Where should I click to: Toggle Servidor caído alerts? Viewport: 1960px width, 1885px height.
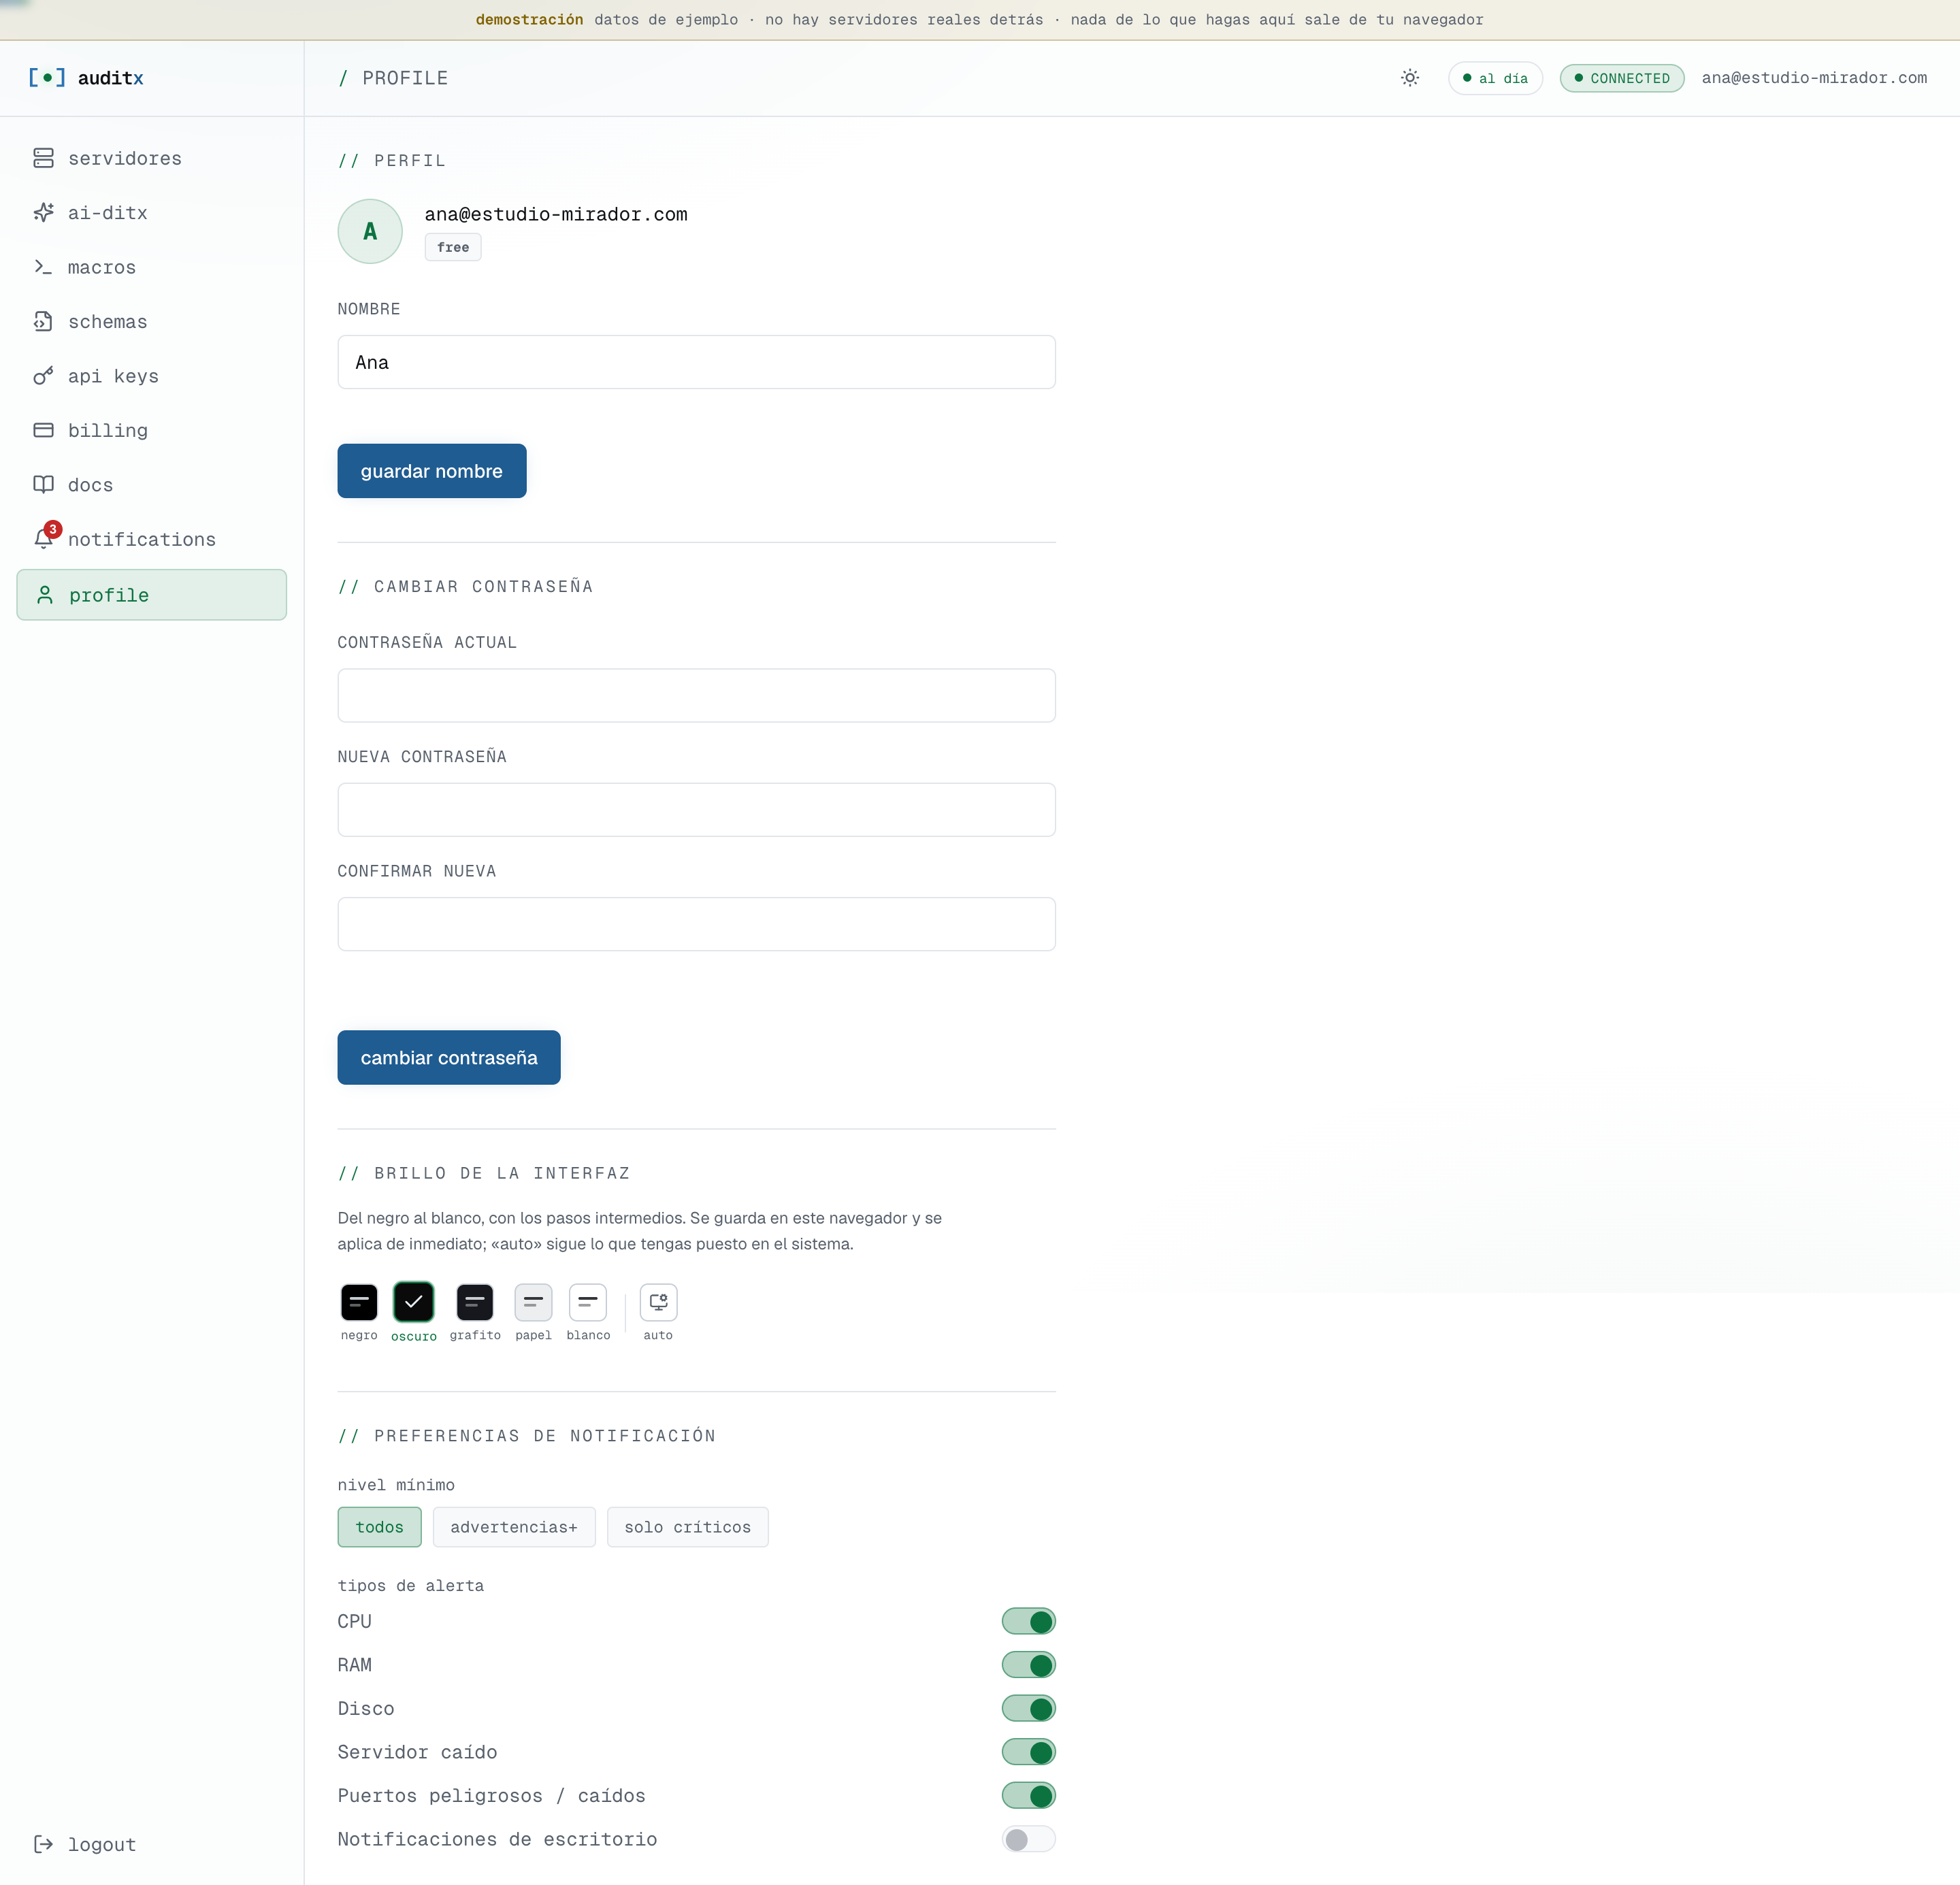click(x=1028, y=1752)
